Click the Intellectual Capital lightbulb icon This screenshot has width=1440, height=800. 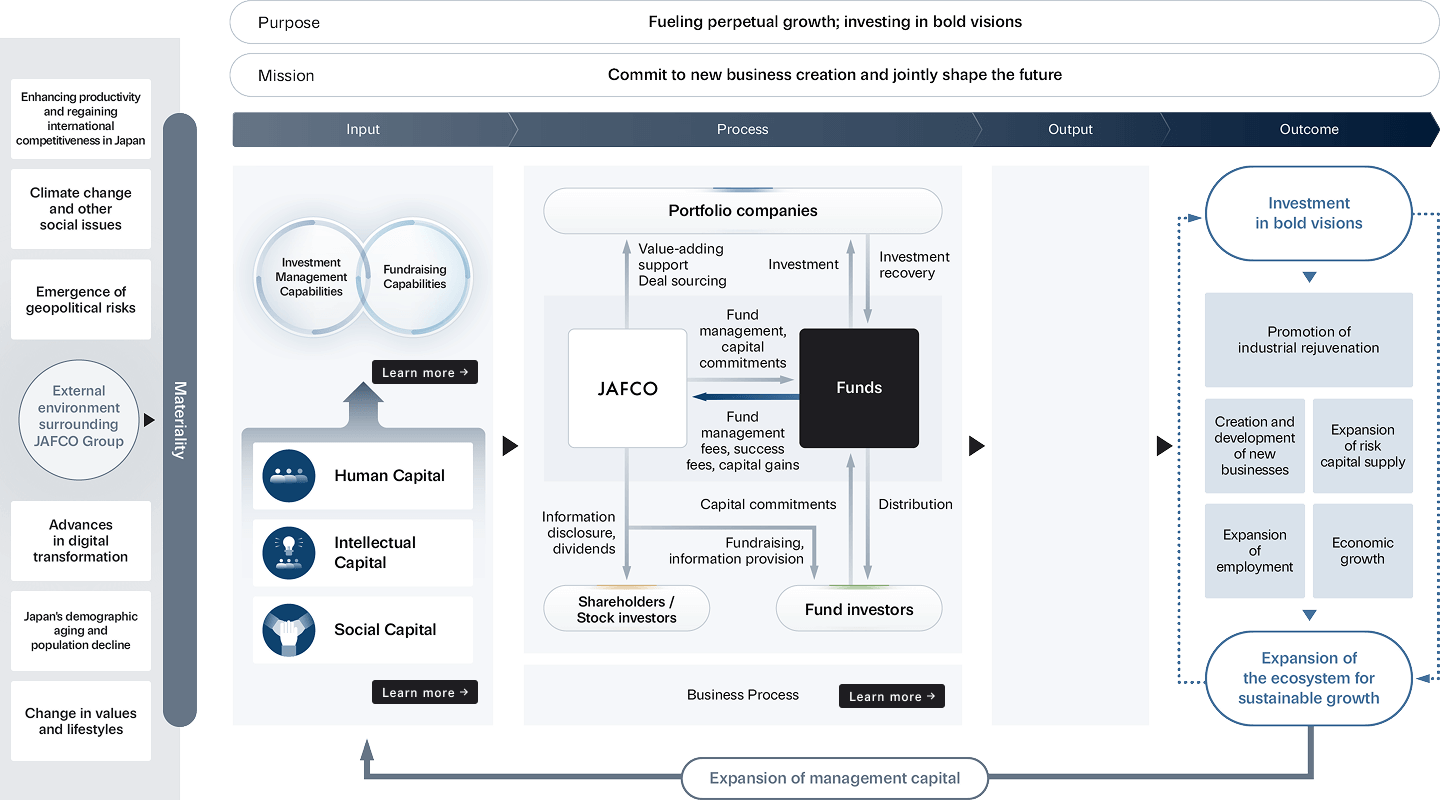[x=288, y=553]
